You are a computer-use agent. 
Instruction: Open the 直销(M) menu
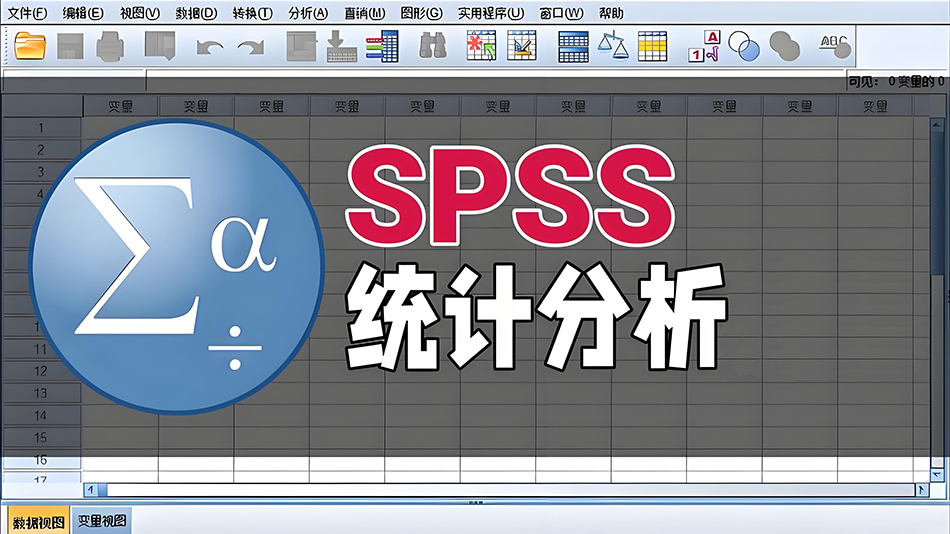coord(365,13)
